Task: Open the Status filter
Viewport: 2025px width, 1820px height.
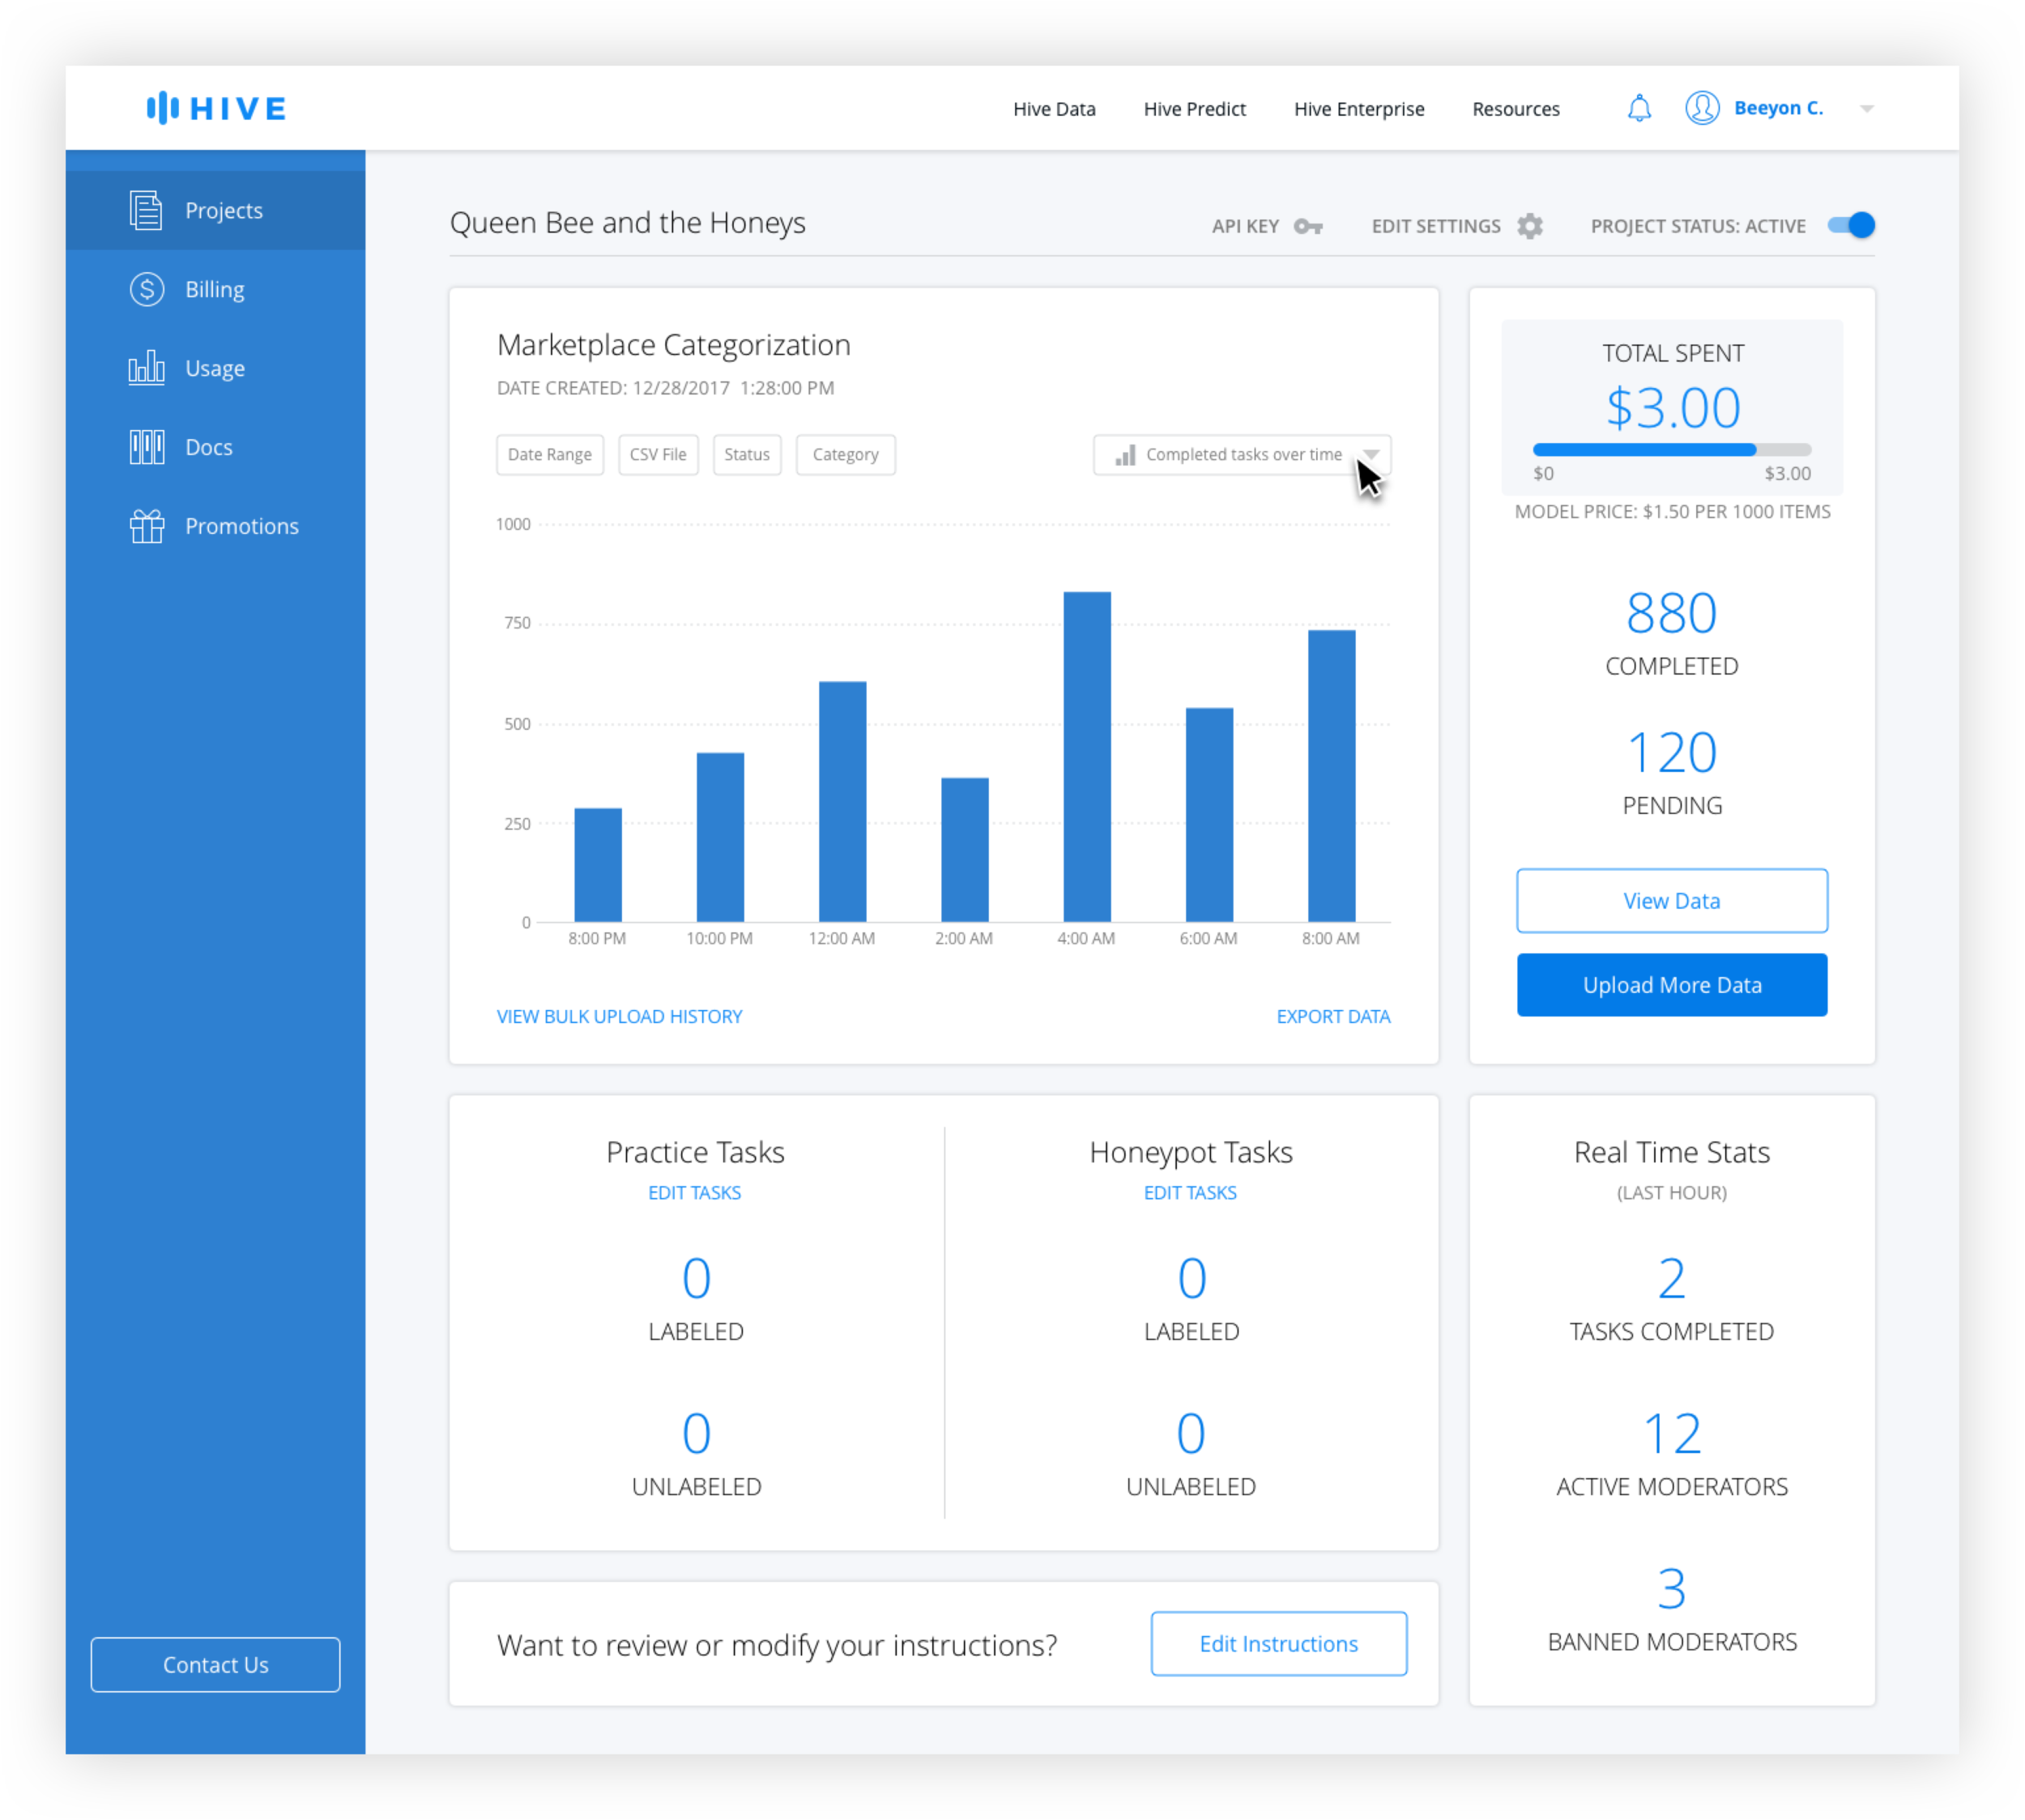Action: (x=747, y=455)
